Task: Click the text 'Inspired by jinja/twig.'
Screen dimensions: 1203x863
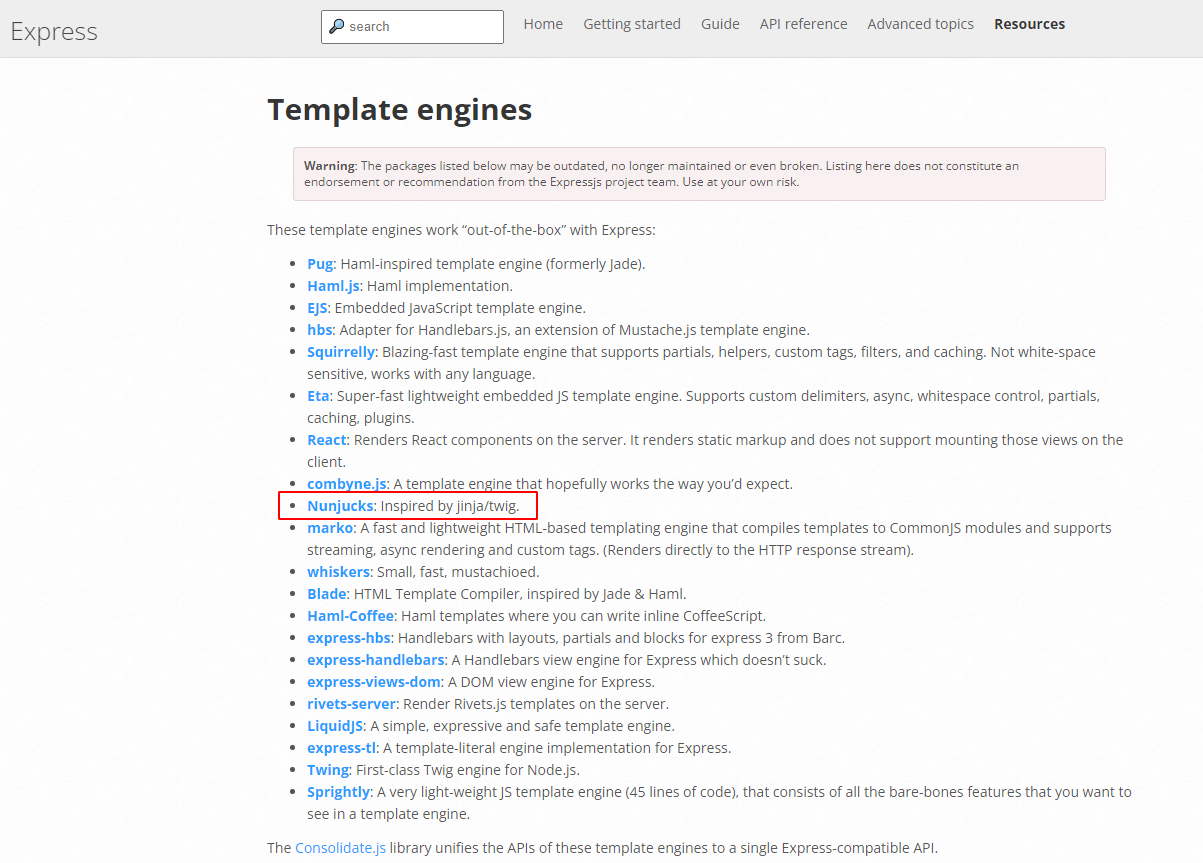Action: coord(450,506)
